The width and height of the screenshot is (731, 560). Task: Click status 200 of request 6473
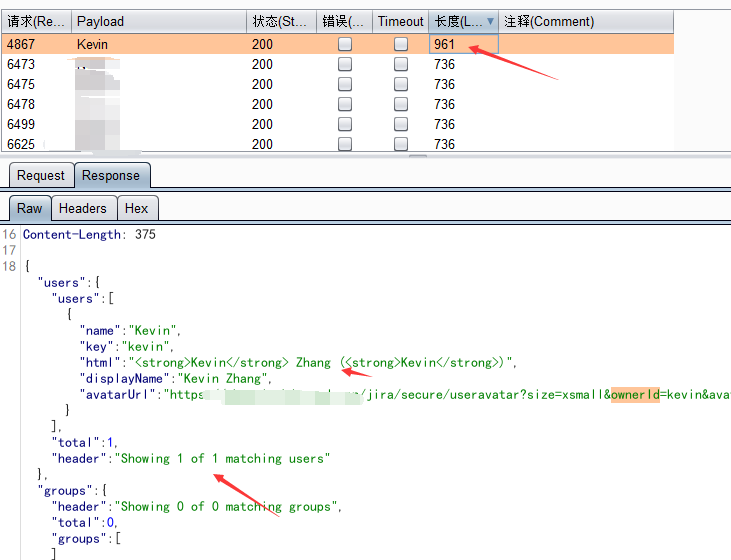(x=262, y=64)
